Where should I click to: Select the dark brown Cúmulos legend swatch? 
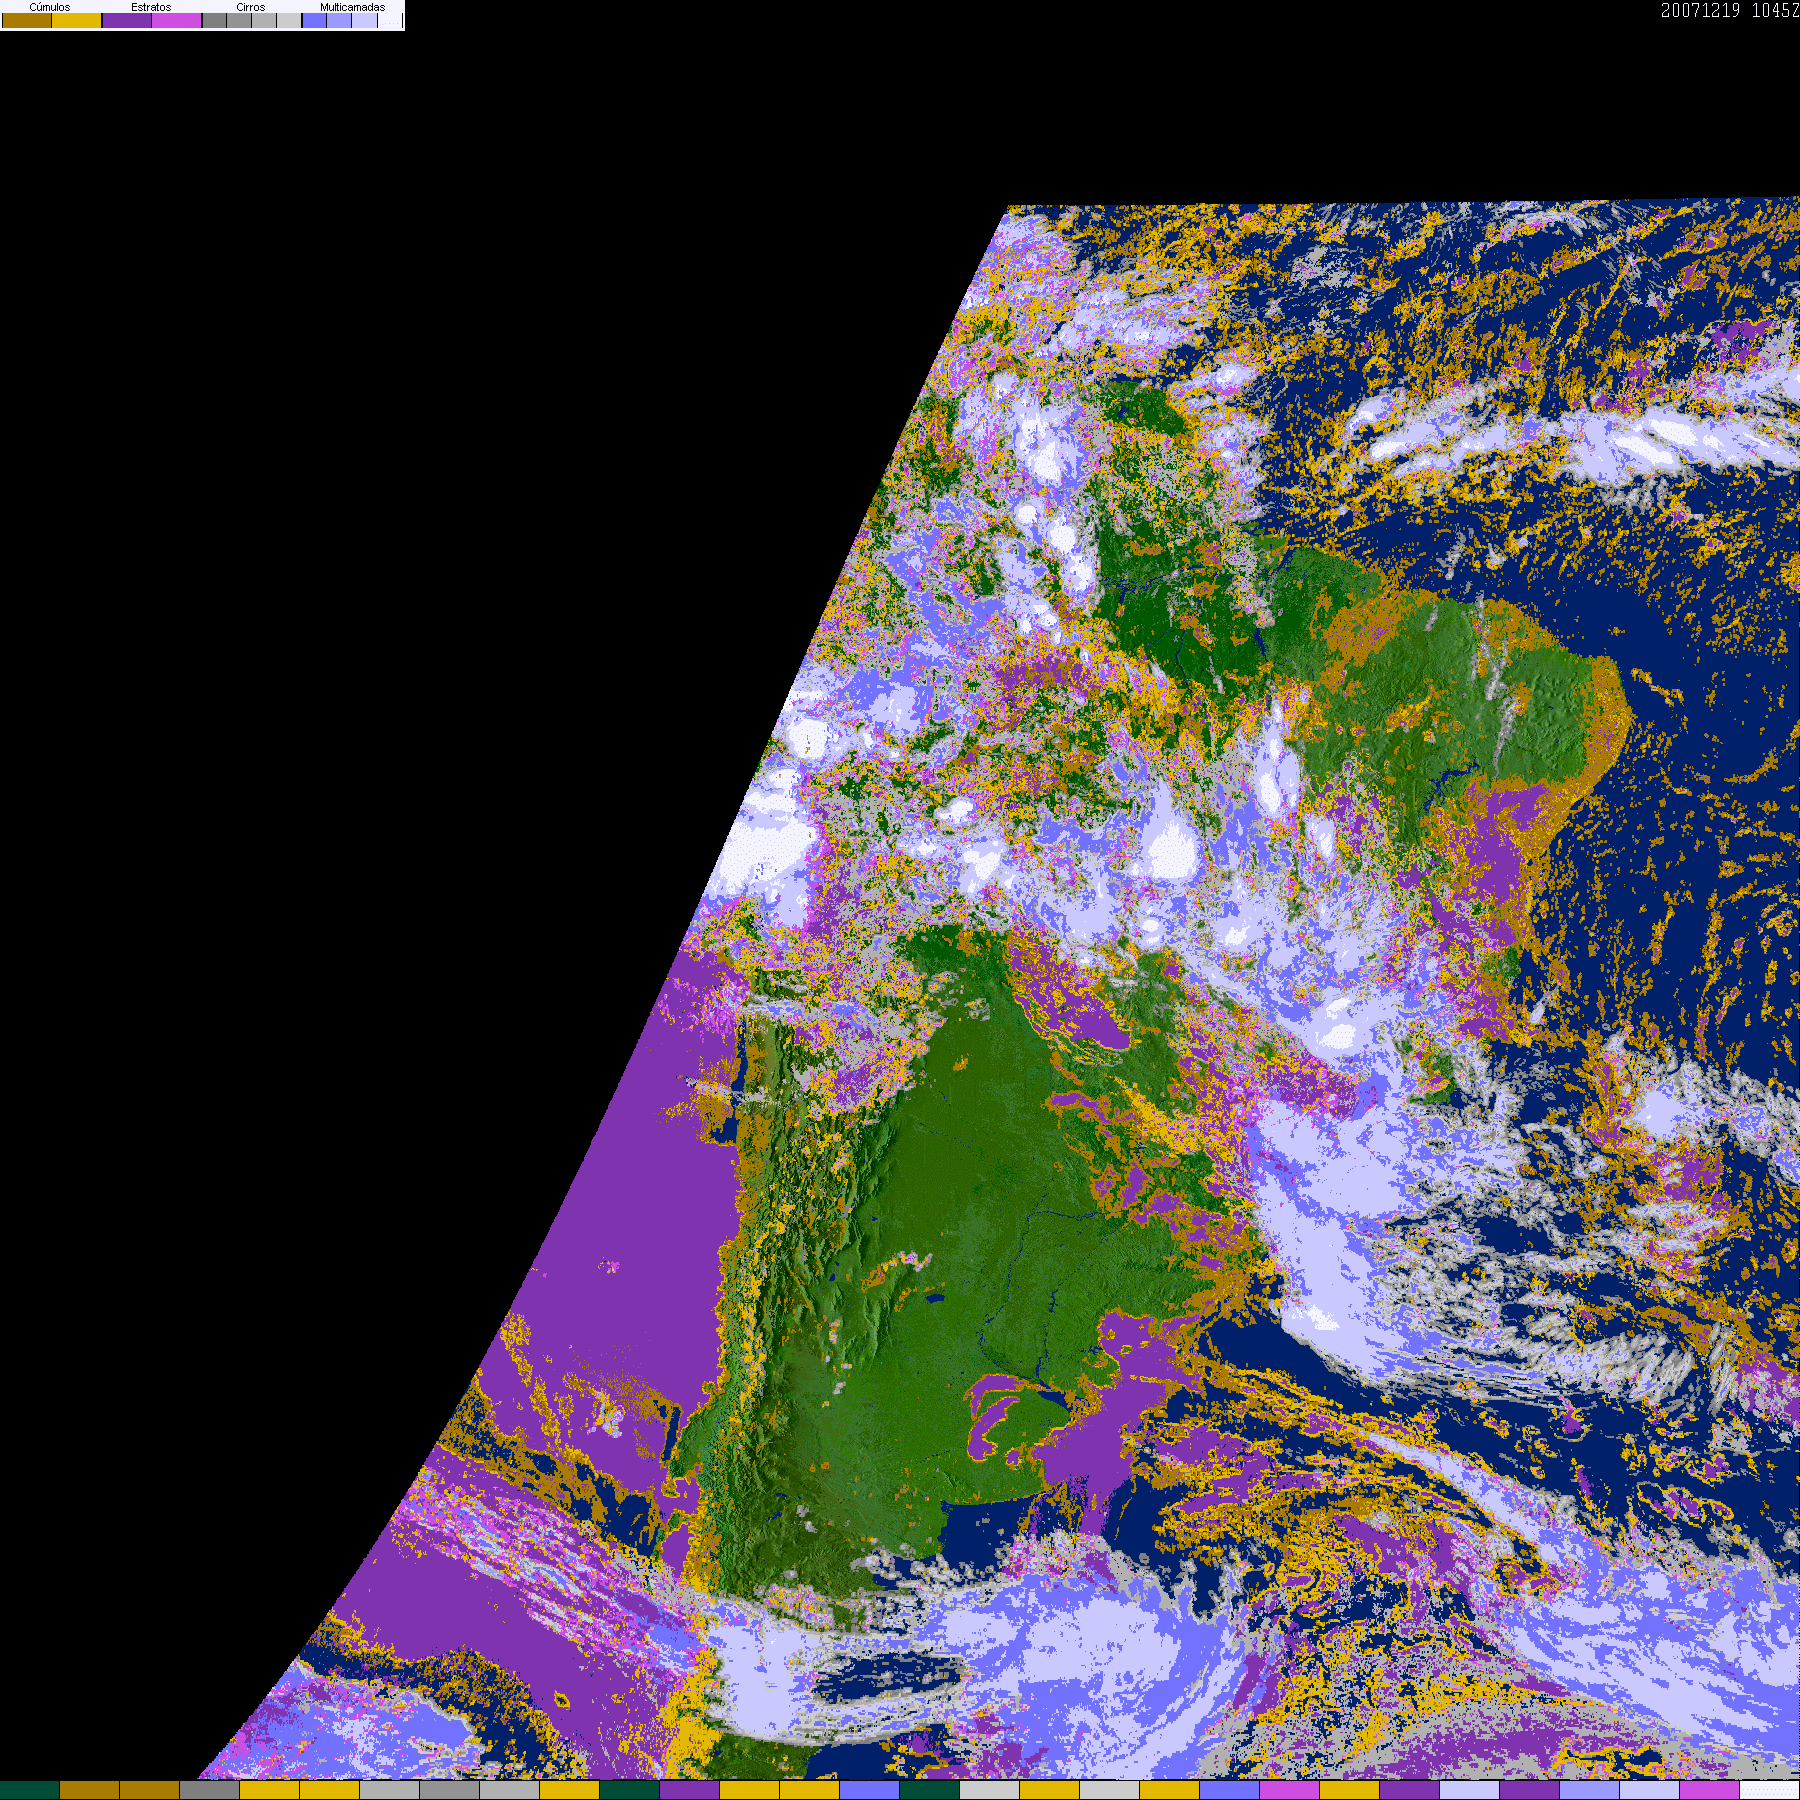coord(27,20)
